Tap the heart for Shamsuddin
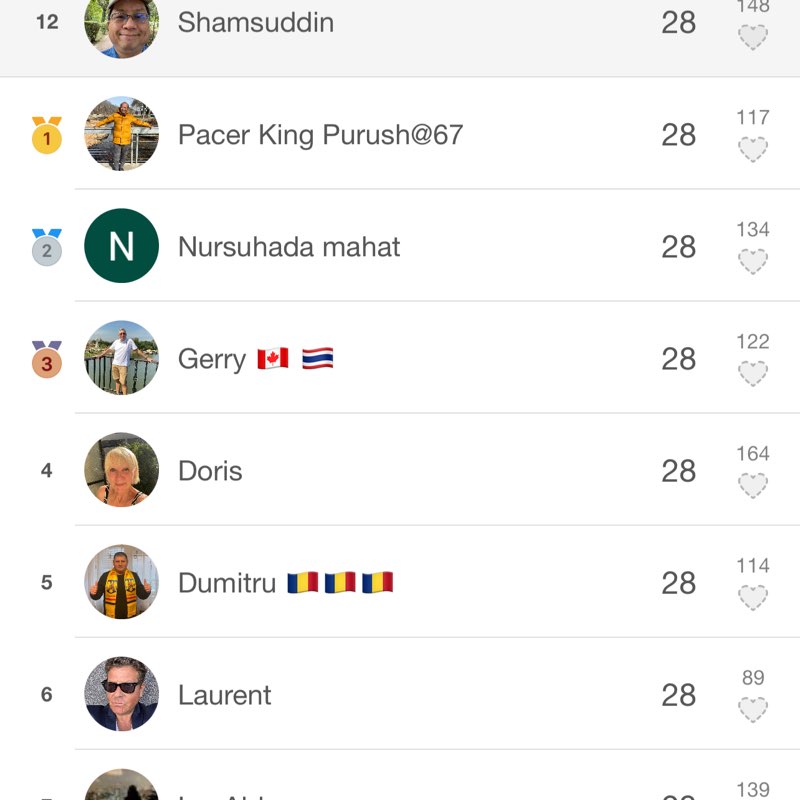This screenshot has width=800, height=800. 752,38
